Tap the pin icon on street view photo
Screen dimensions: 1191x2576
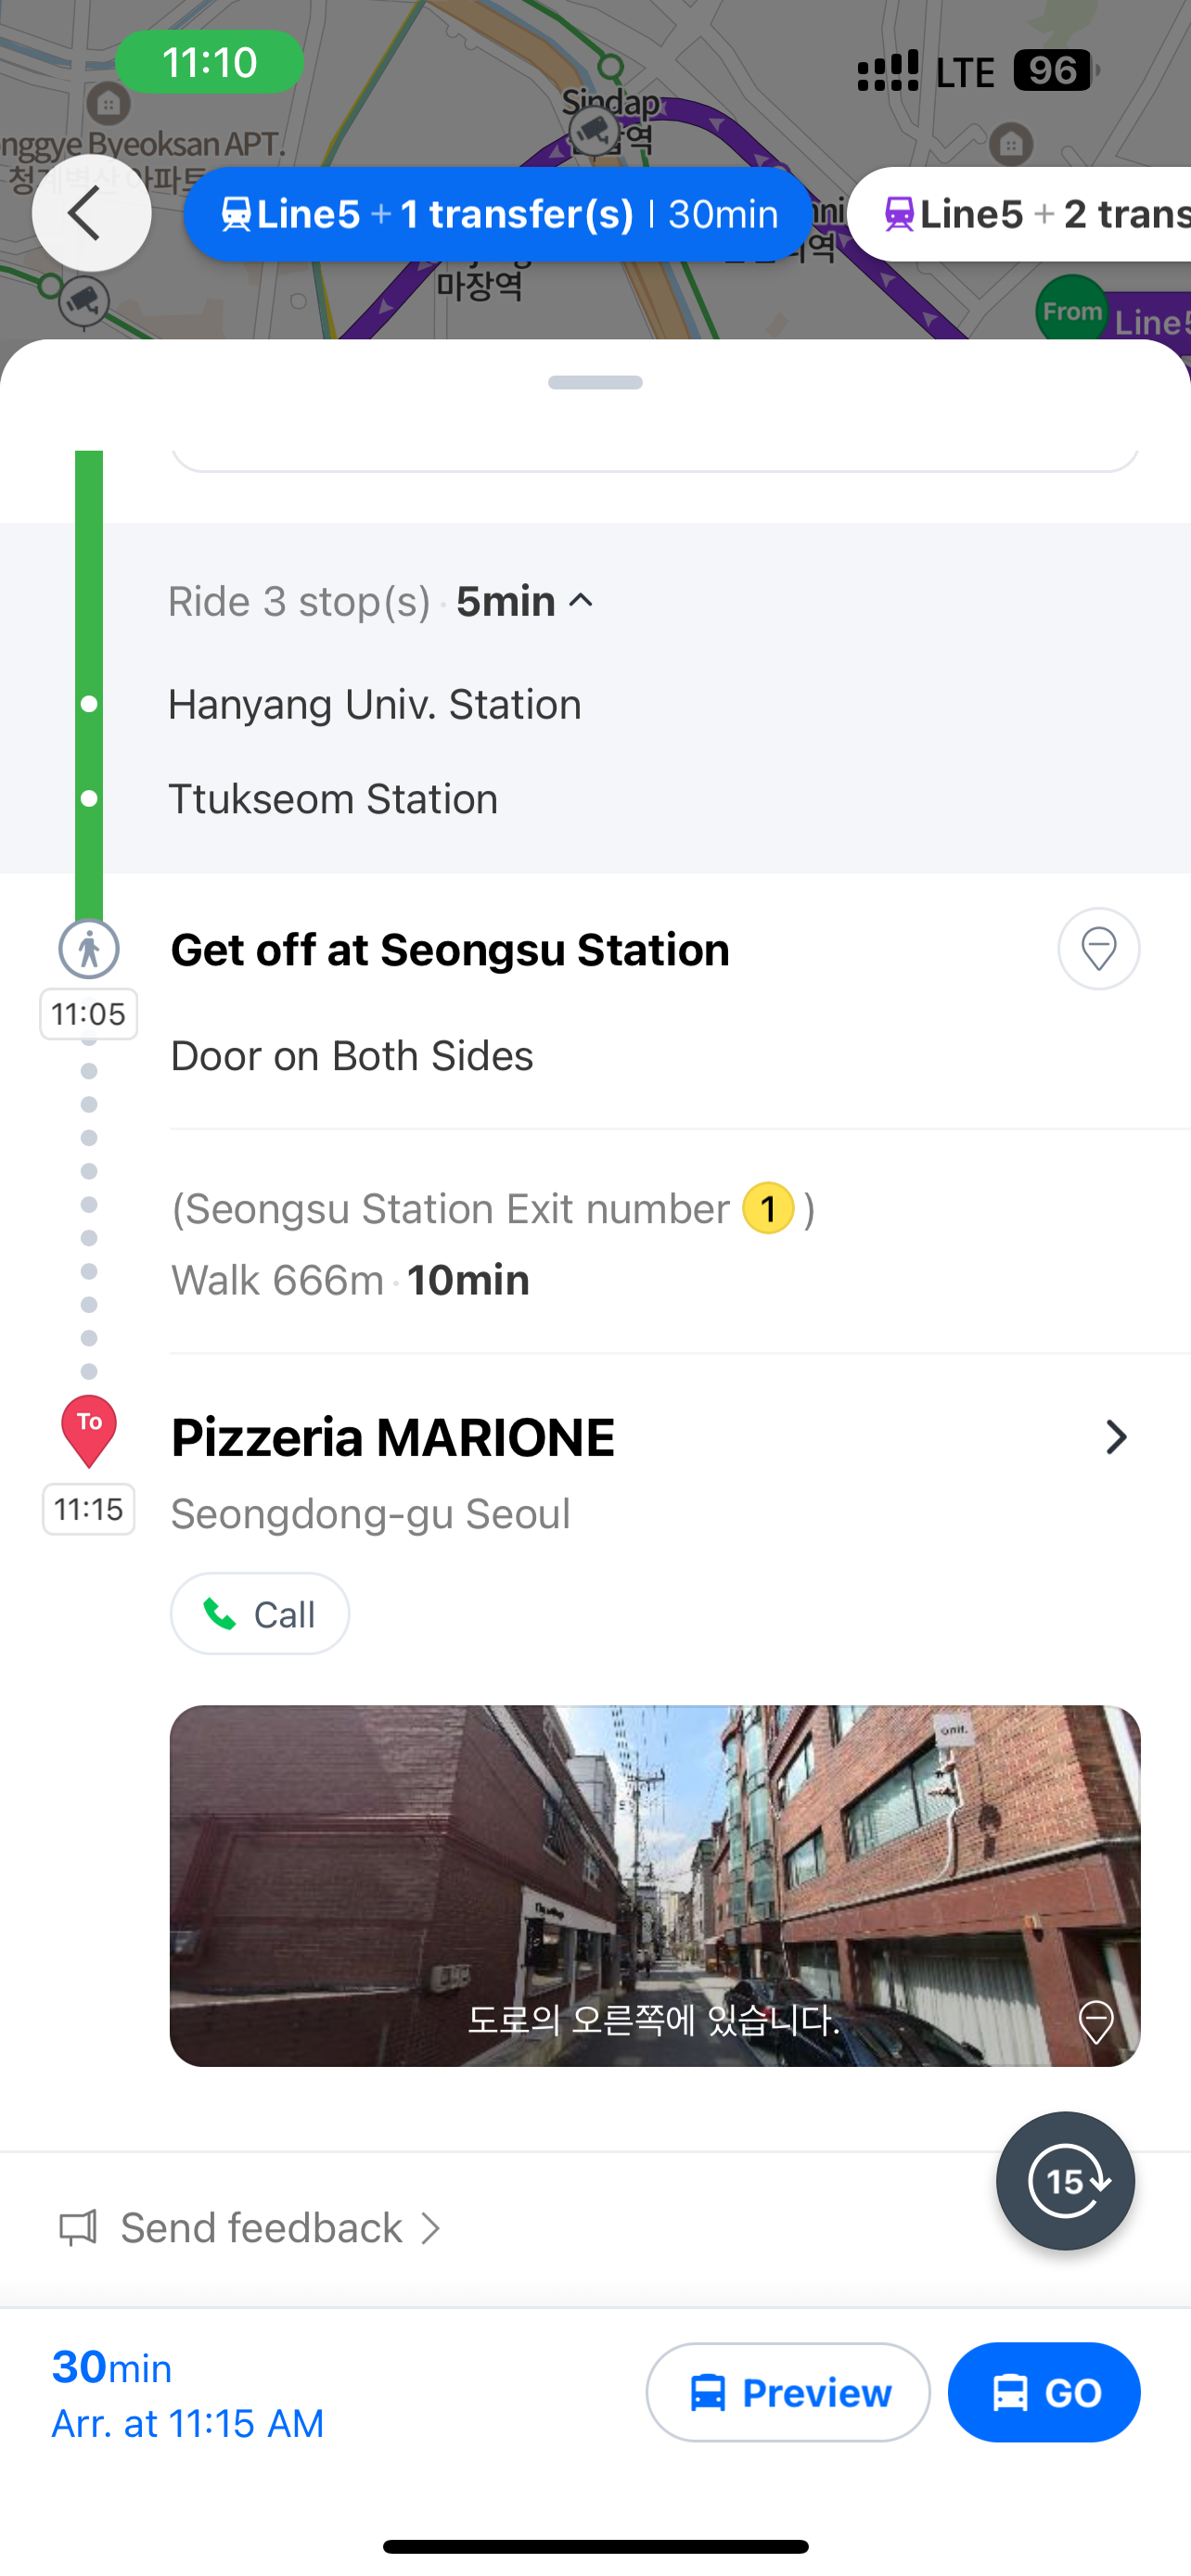click(1096, 2022)
